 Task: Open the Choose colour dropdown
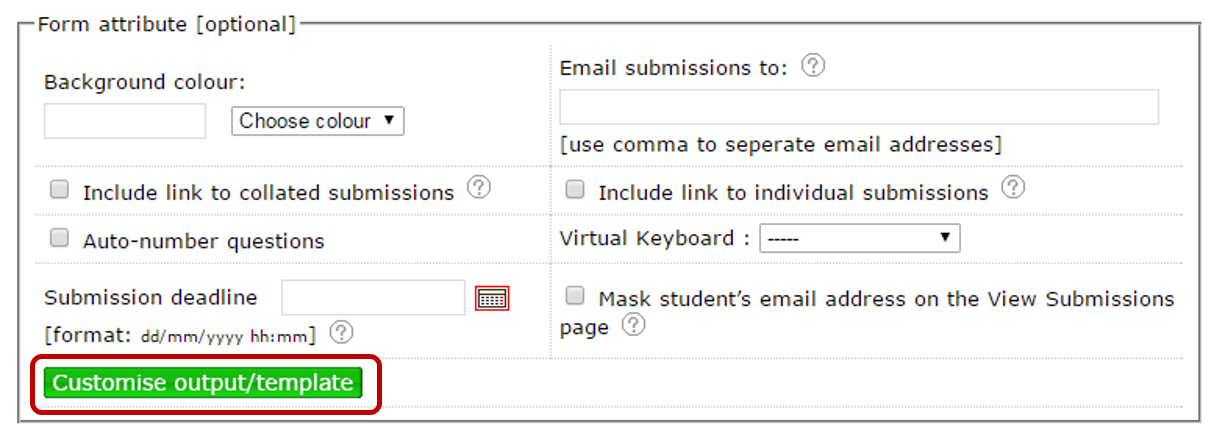(317, 121)
